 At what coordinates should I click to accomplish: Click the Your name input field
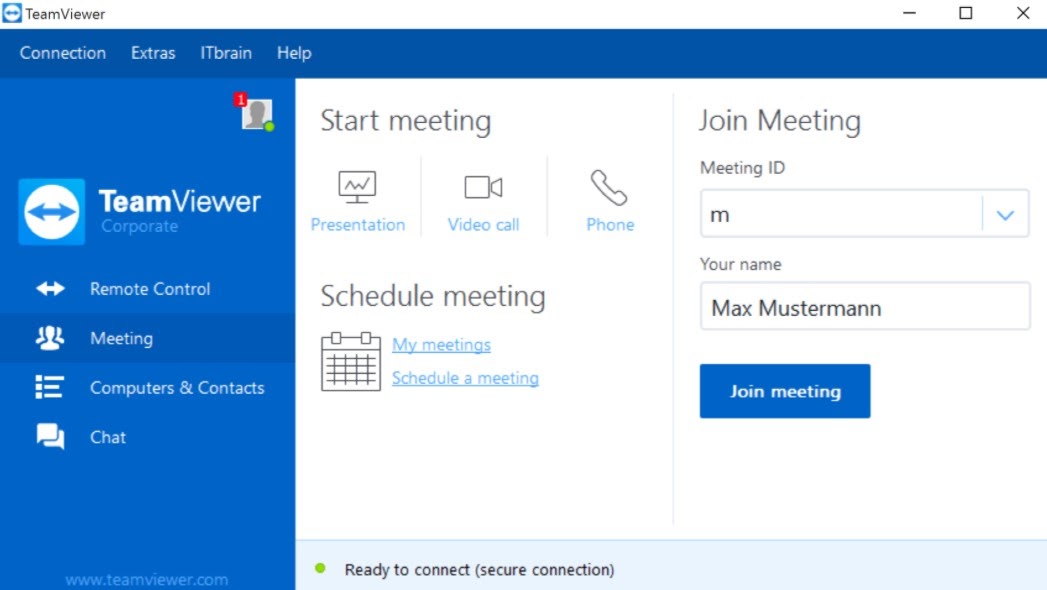865,306
